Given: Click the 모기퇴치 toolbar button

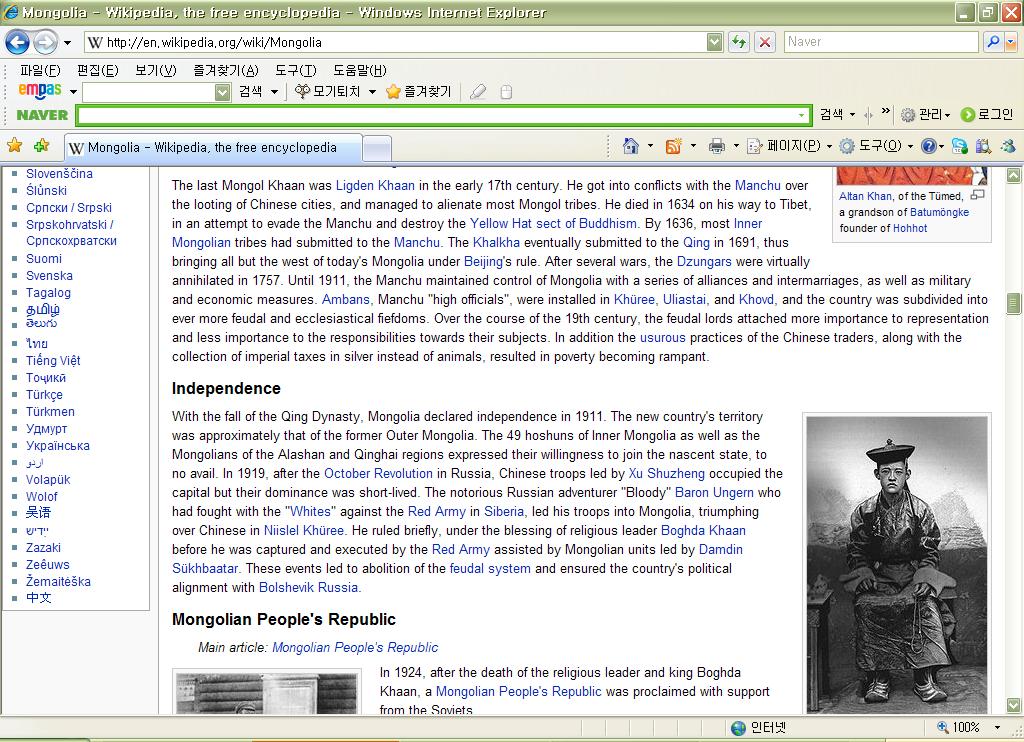Looking at the screenshot, I should click(x=328, y=91).
